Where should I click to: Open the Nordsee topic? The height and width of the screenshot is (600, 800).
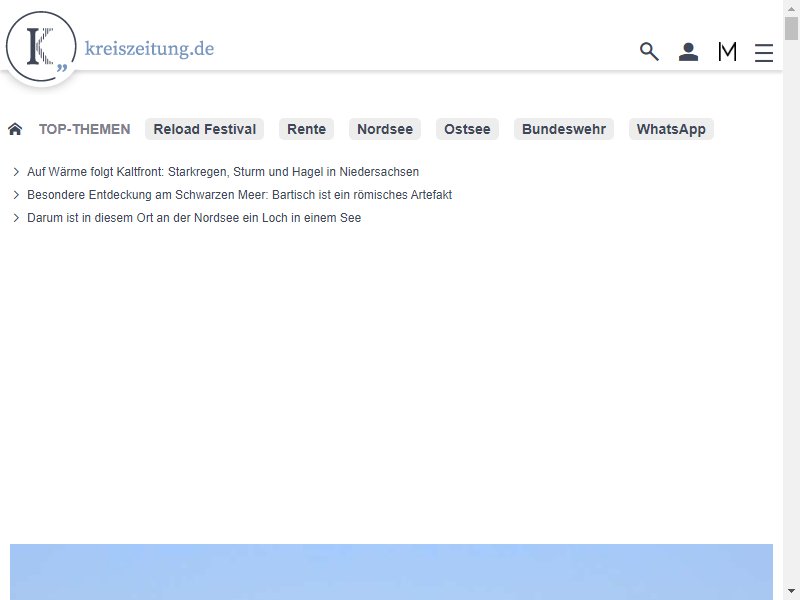[385, 129]
